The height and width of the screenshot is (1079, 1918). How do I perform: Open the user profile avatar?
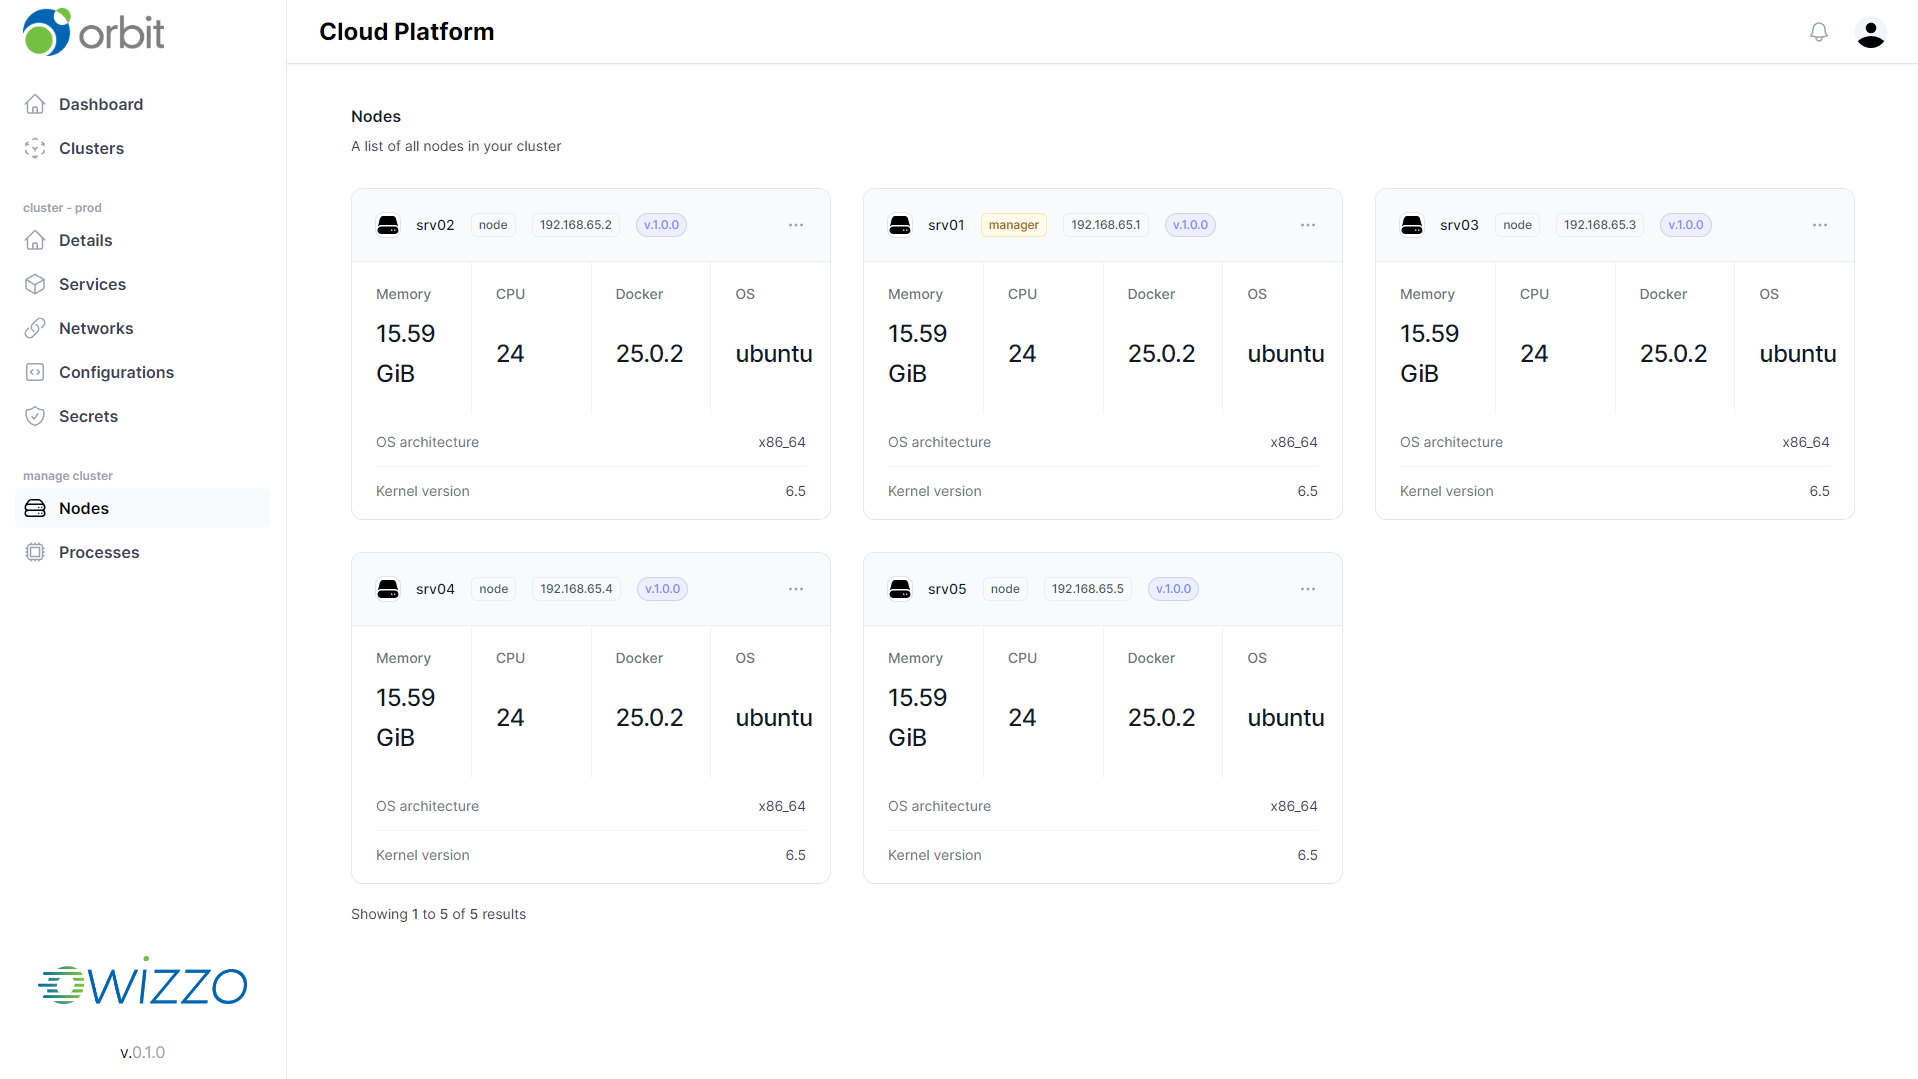click(x=1871, y=33)
